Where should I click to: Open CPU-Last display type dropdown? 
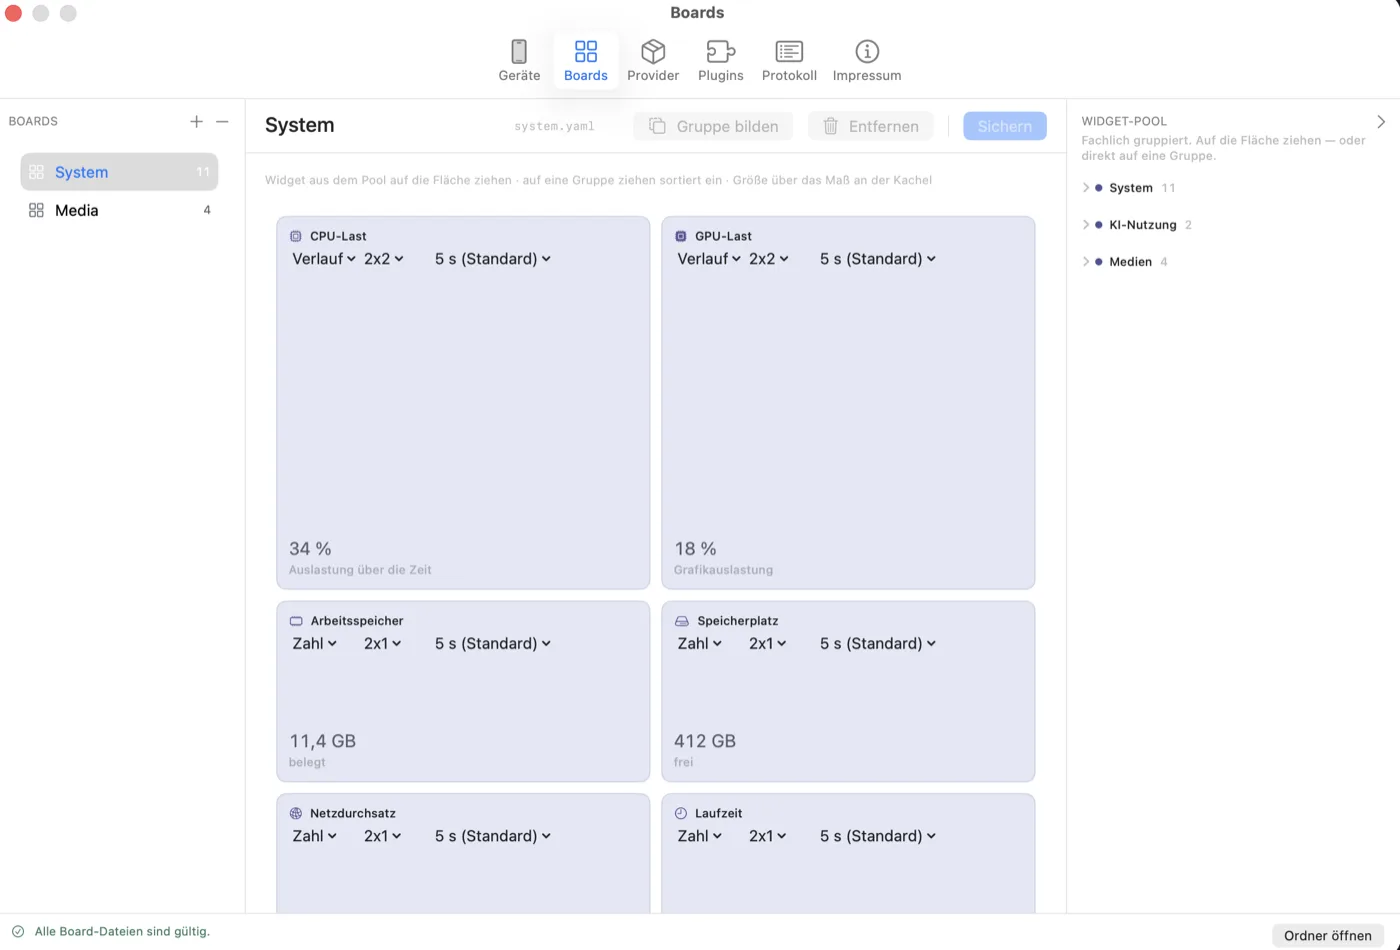click(x=324, y=259)
